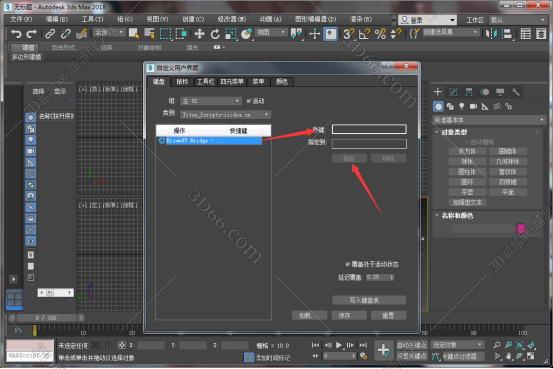Toggle the Percent Snap icon
553x369 pixels.
point(380,34)
